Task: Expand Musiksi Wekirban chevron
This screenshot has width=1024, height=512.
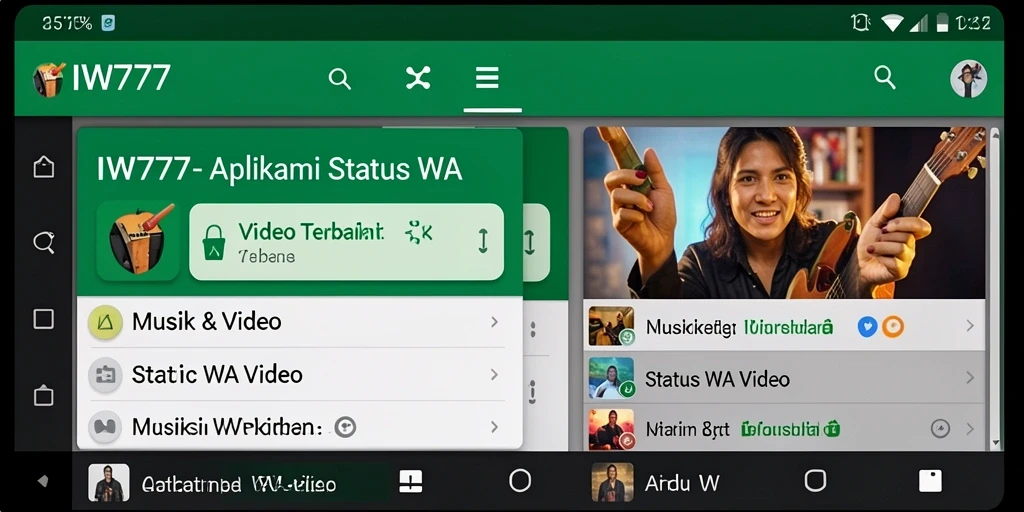Action: click(494, 427)
